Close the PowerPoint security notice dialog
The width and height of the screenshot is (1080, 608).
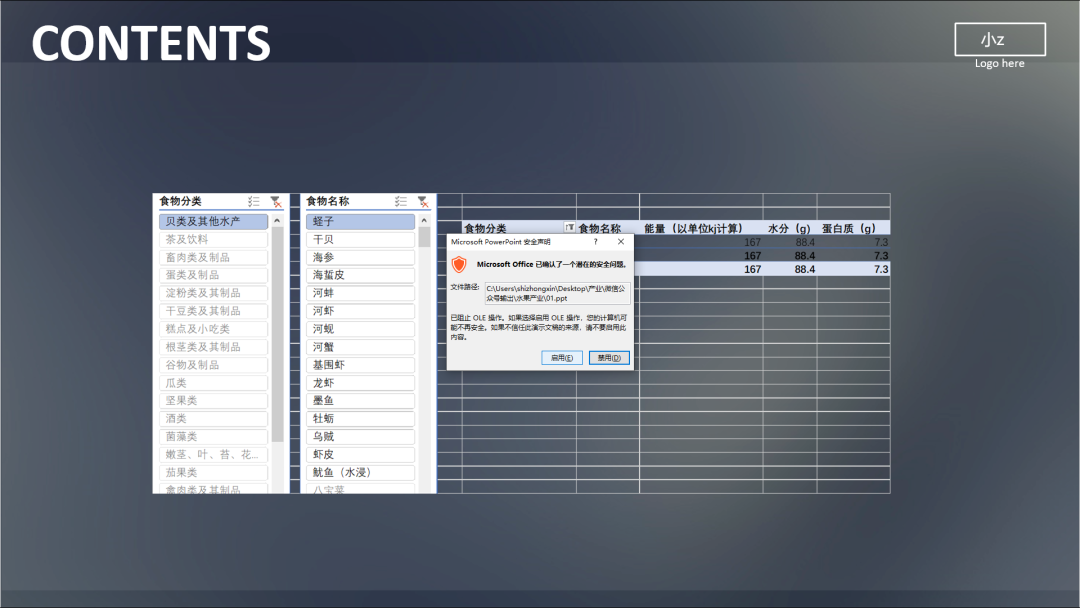pyautogui.click(x=620, y=242)
